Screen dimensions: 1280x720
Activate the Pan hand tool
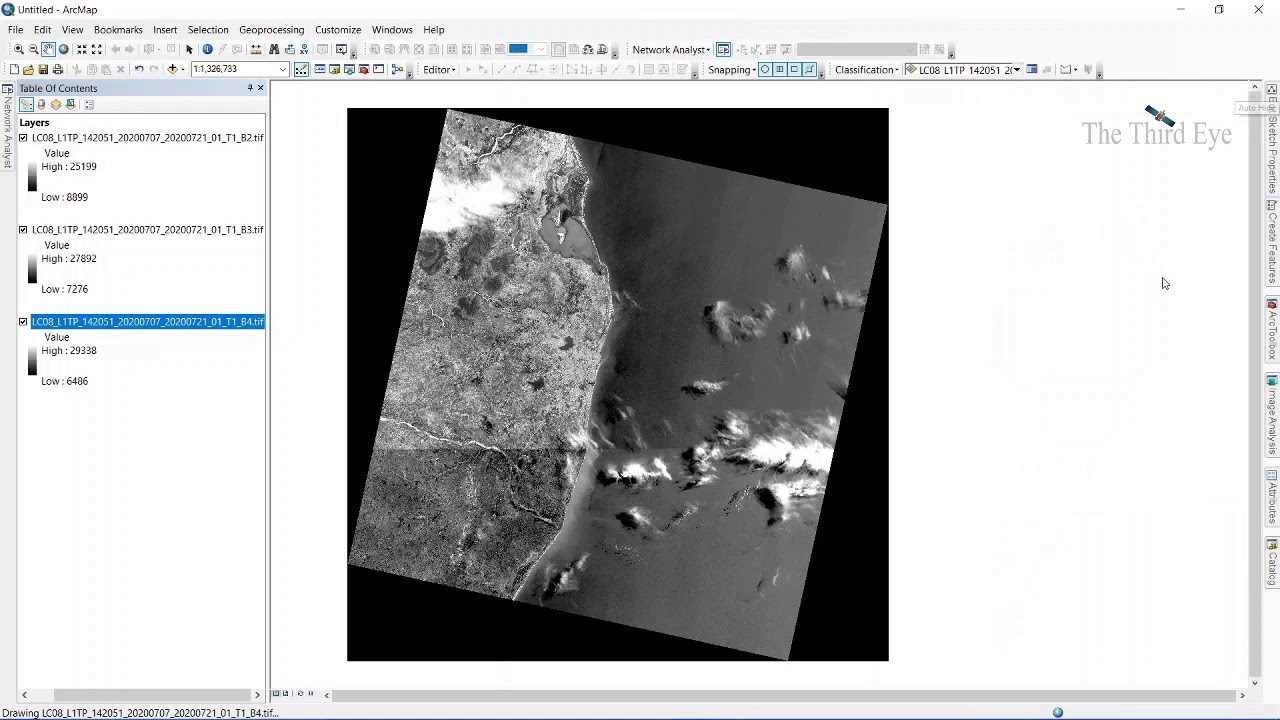pos(48,49)
